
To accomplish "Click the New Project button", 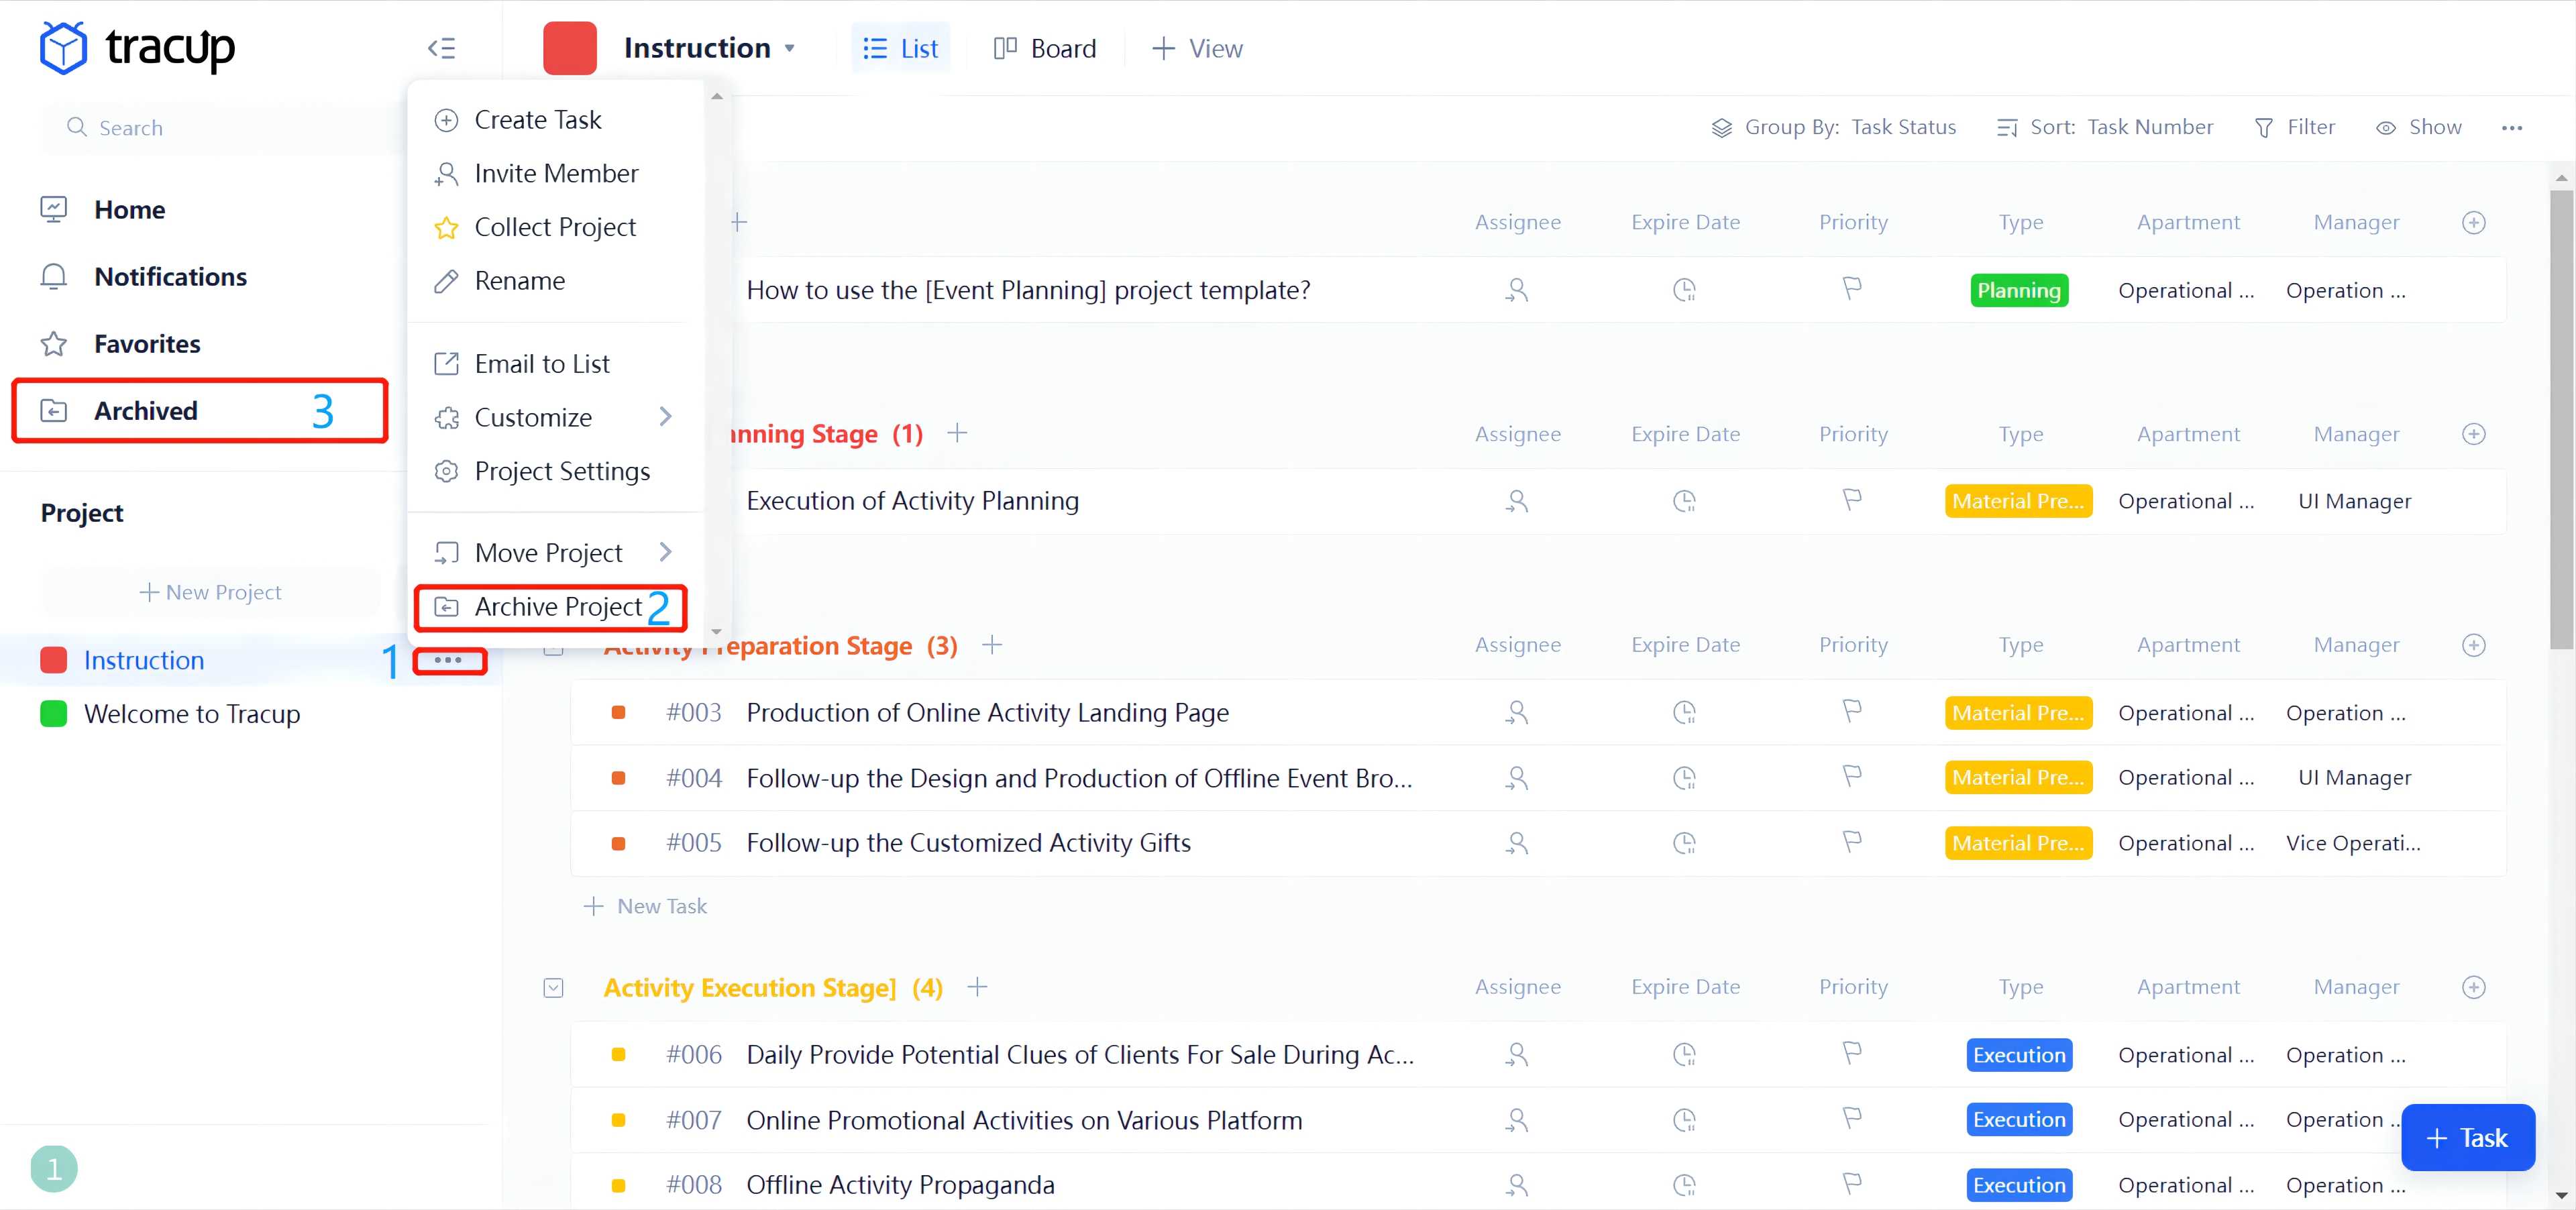I will tap(210, 592).
